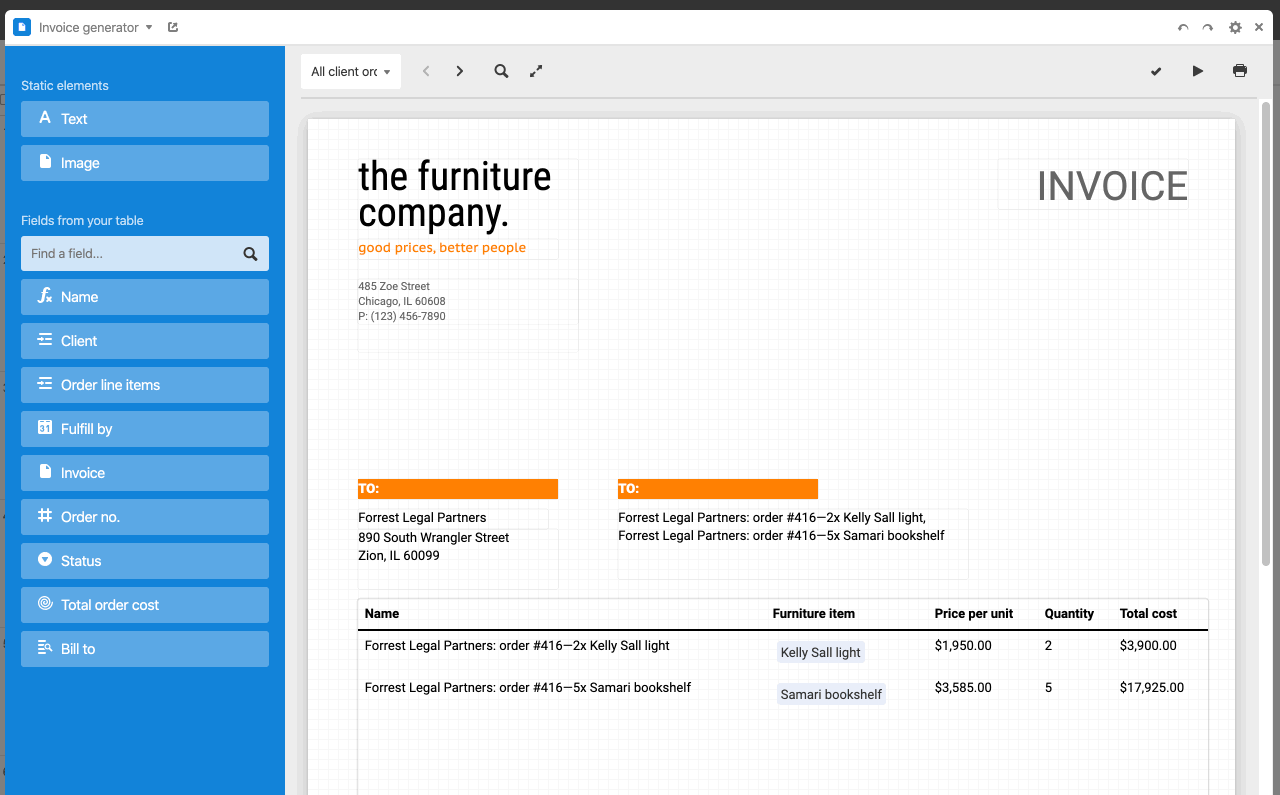Click the 'Furniture item' column header
This screenshot has height=795, width=1280.
814,614
